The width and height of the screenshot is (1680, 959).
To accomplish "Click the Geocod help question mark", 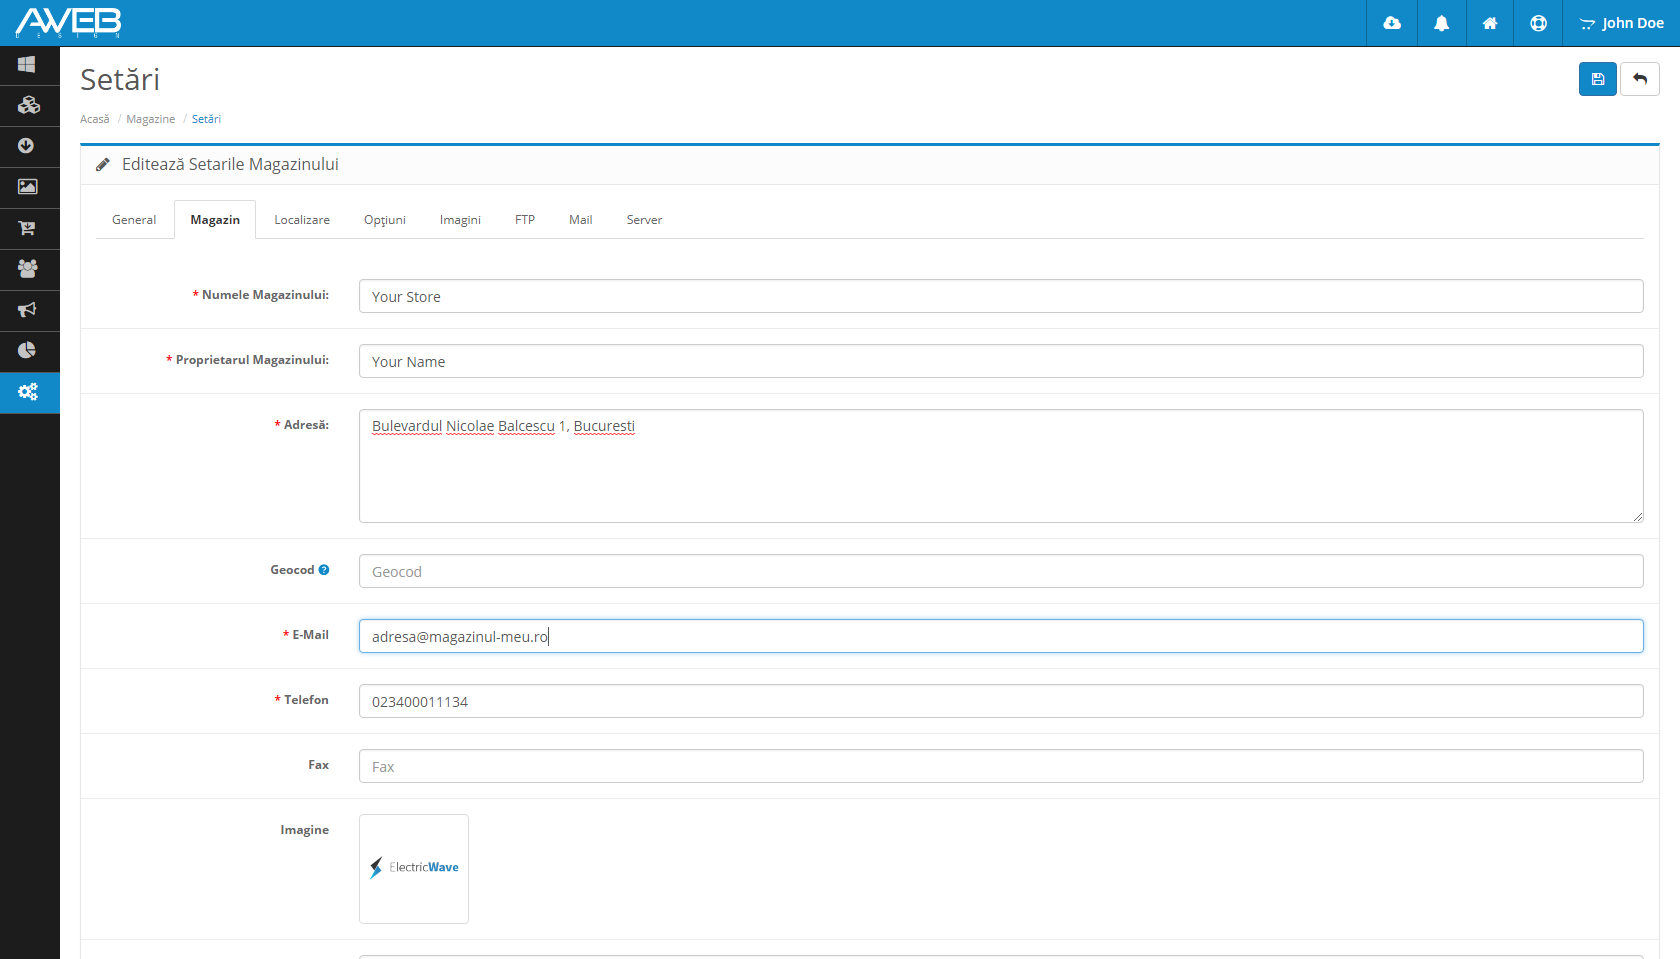I will point(324,570).
